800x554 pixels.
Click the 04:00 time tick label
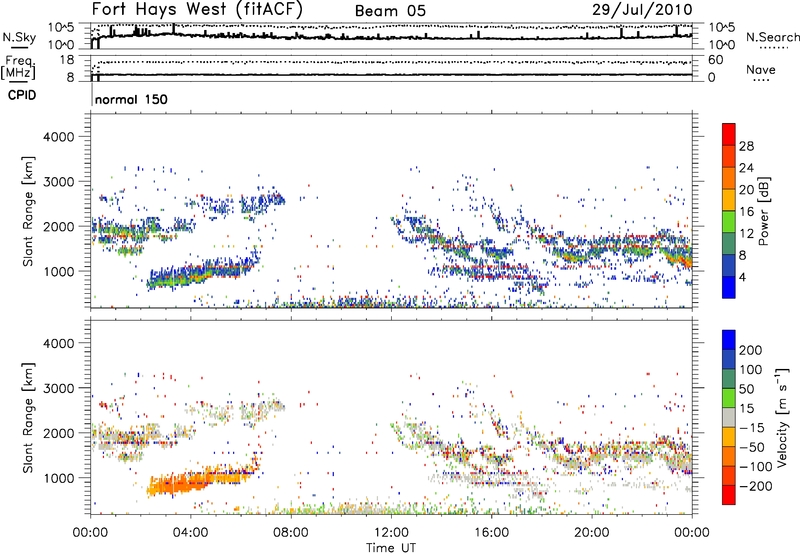[191, 533]
